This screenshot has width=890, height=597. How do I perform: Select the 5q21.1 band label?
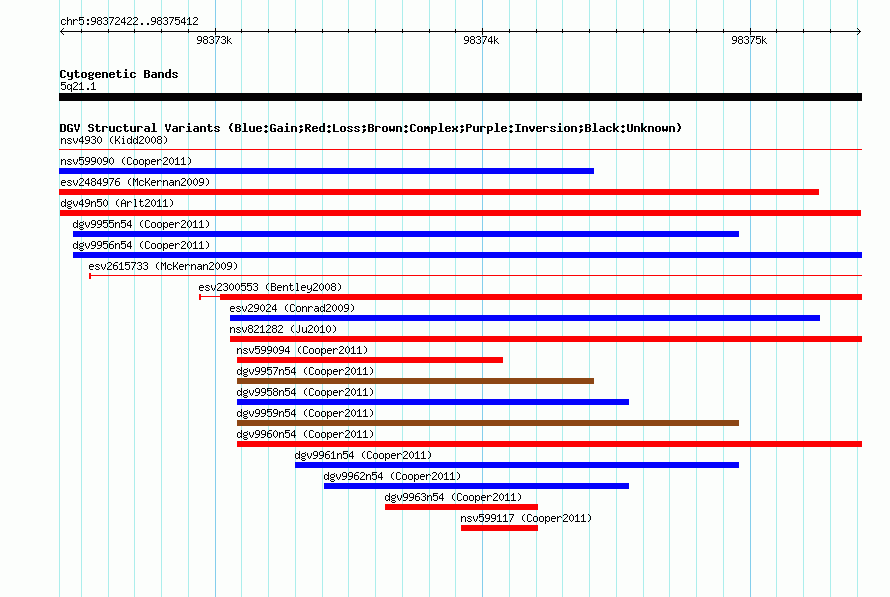78,86
